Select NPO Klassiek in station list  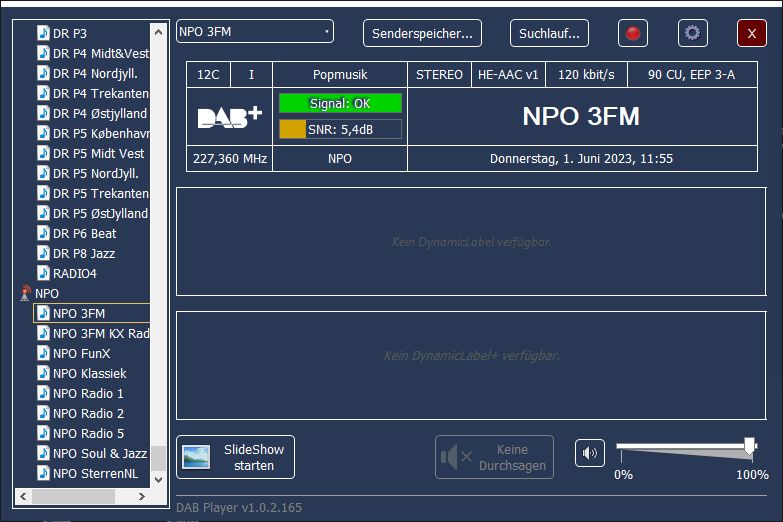(89, 373)
